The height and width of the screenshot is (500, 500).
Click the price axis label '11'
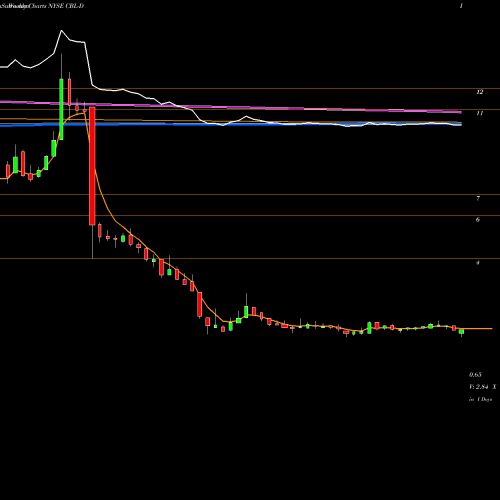(x=479, y=113)
